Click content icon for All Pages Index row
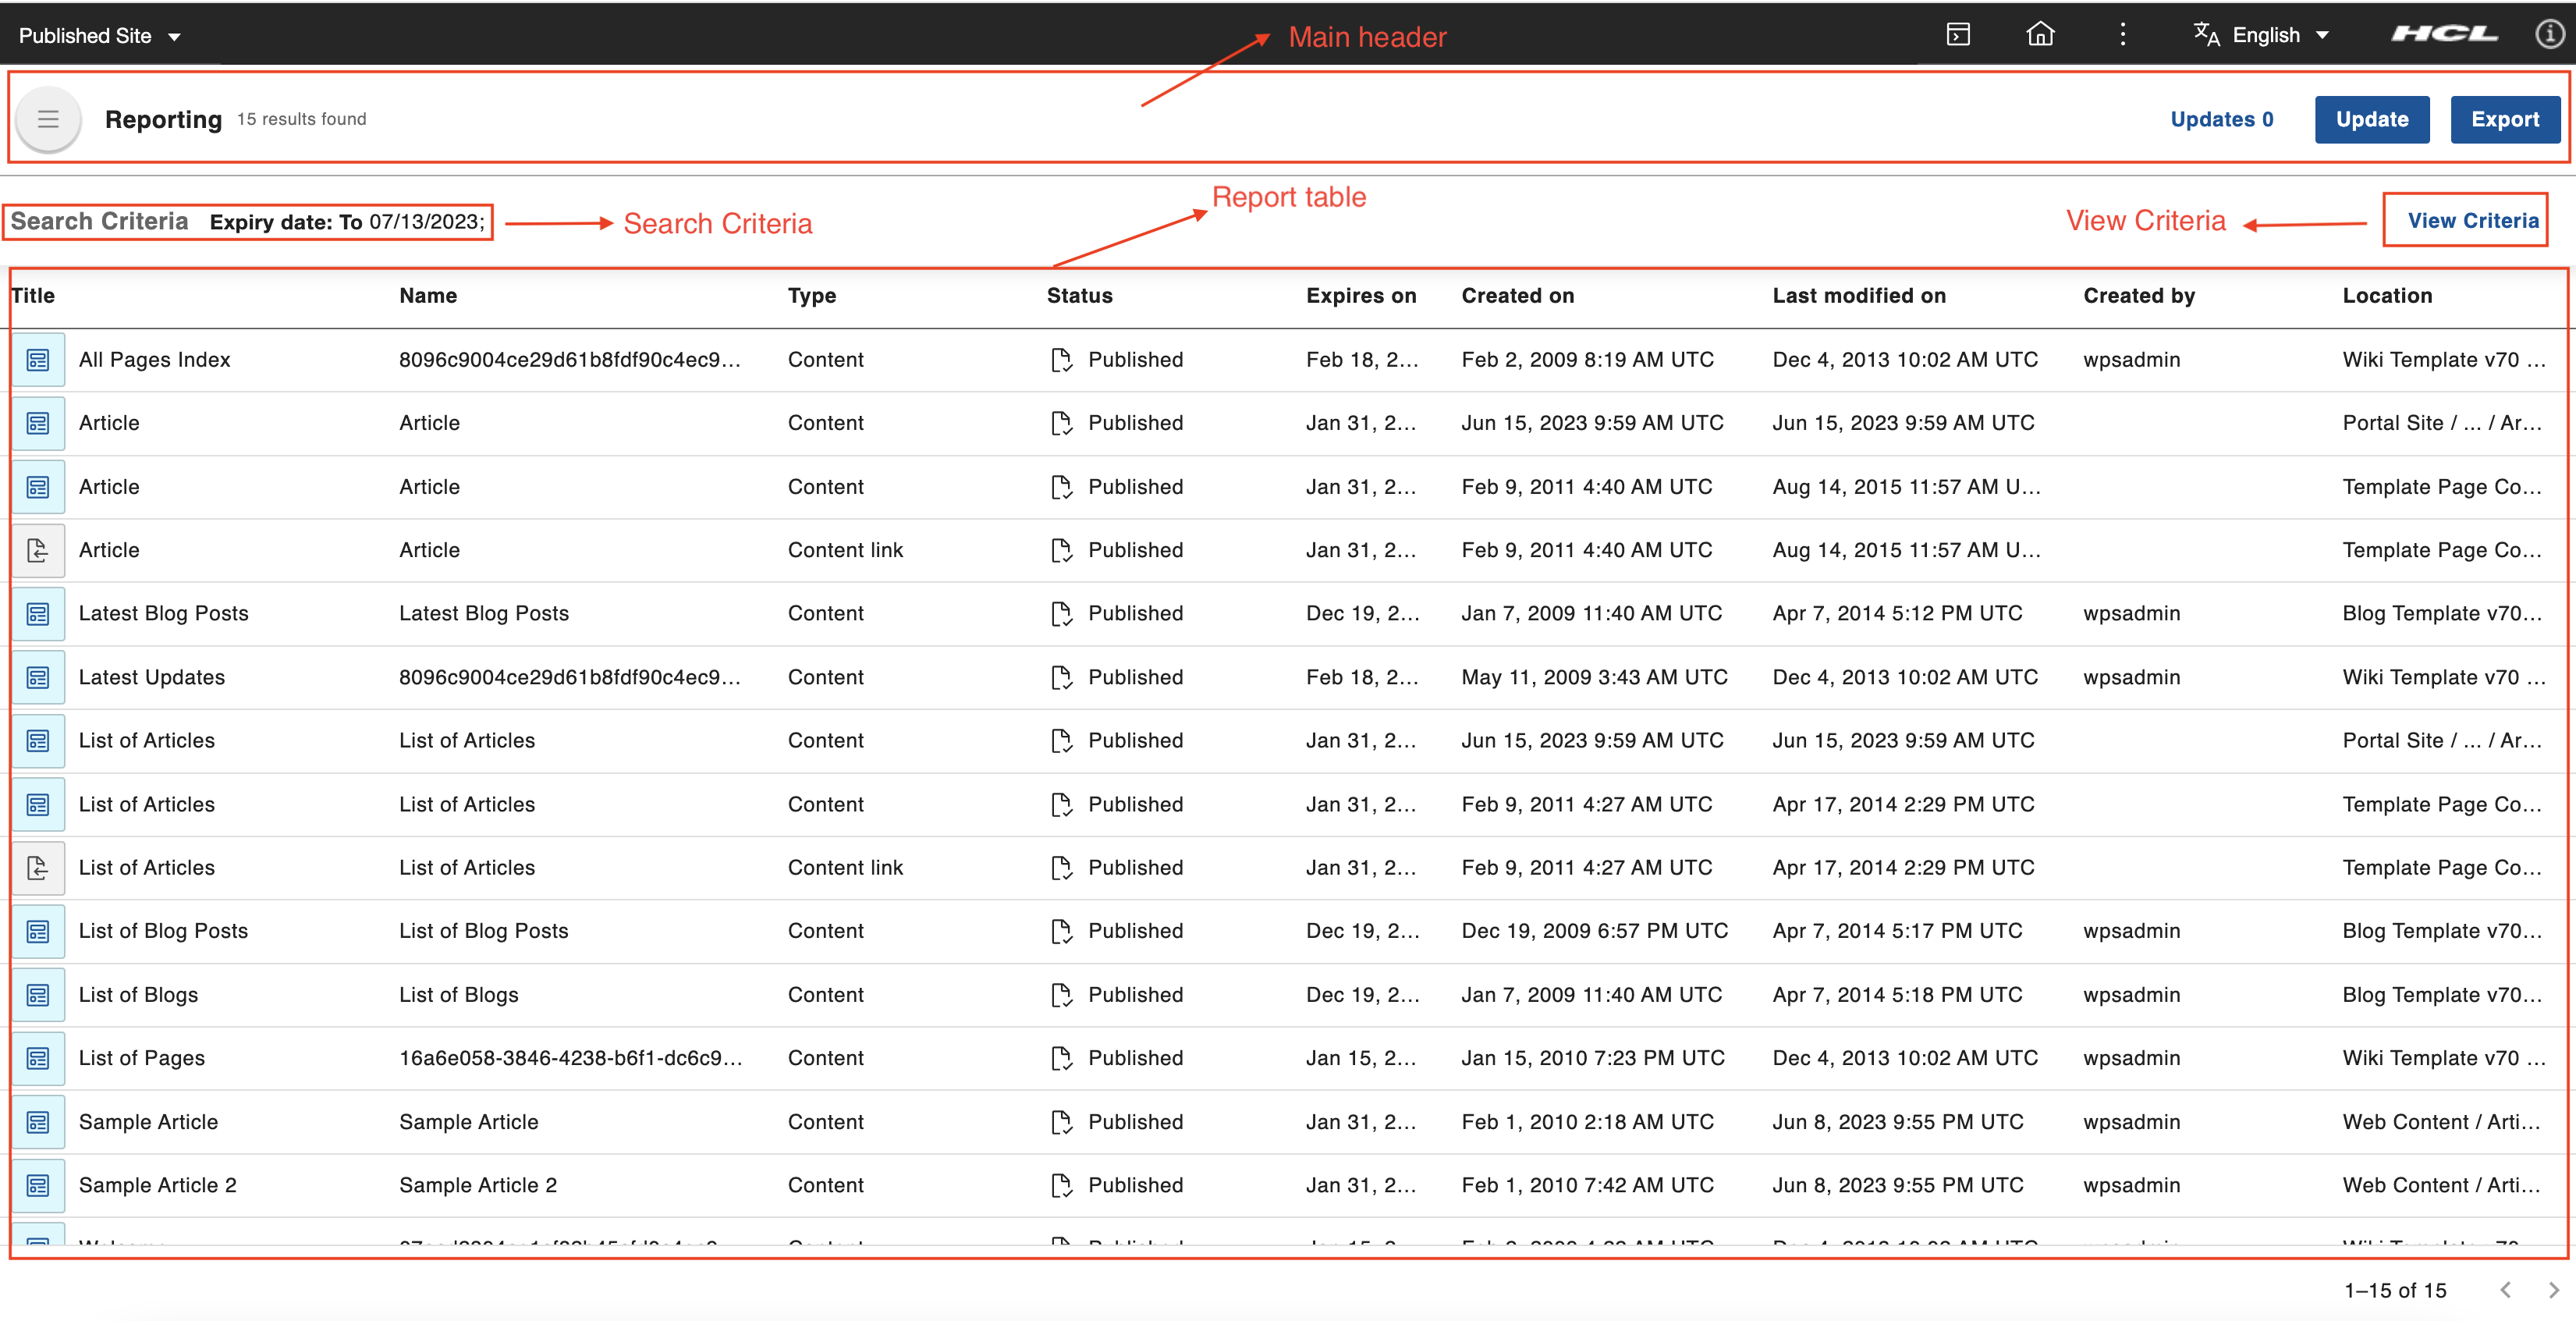2576x1321 pixels. click(x=38, y=360)
